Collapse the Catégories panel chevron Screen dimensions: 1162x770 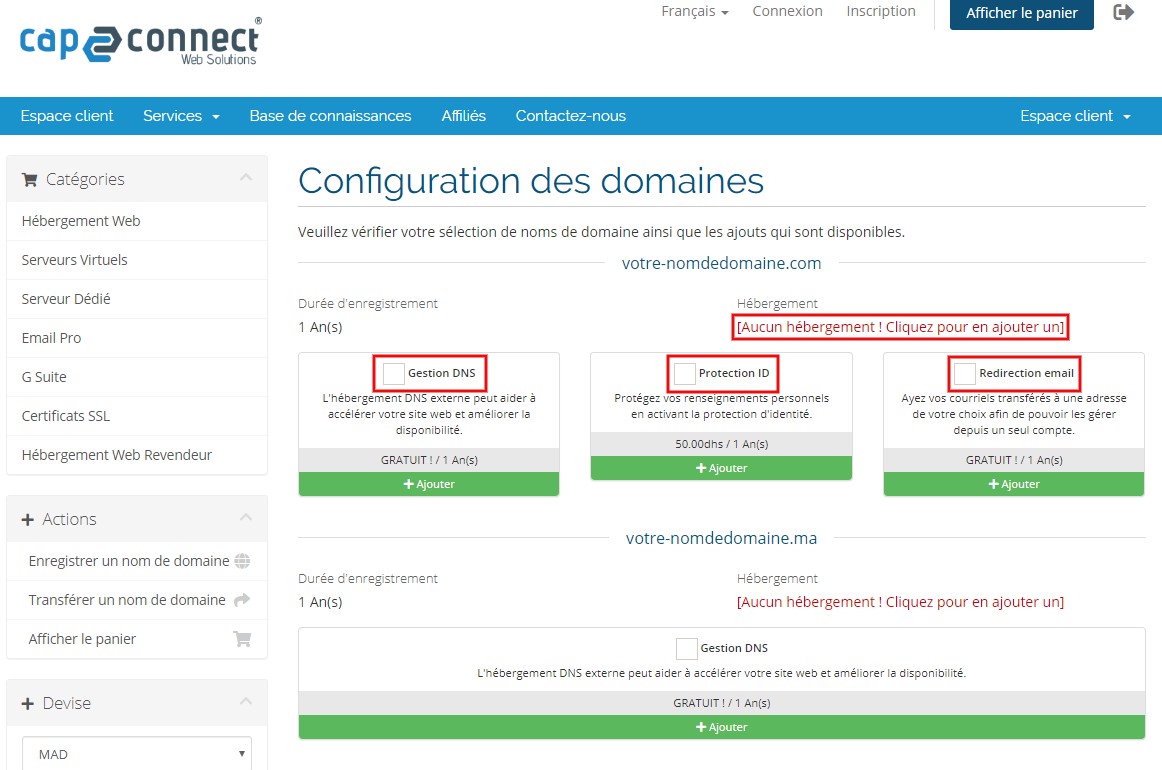pyautogui.click(x=246, y=178)
